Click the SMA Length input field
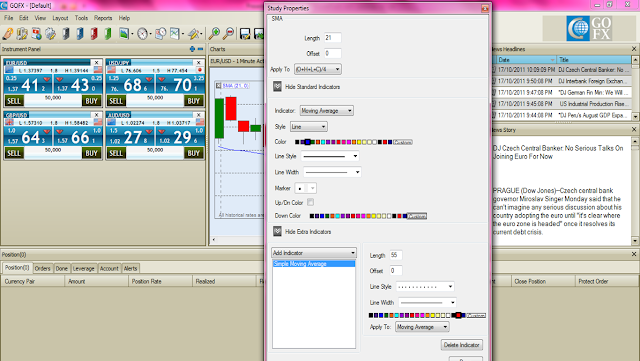The width and height of the screenshot is (640, 361). 333,38
